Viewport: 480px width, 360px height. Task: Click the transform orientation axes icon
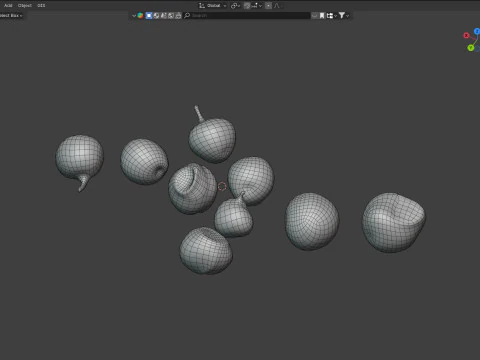[x=202, y=5]
